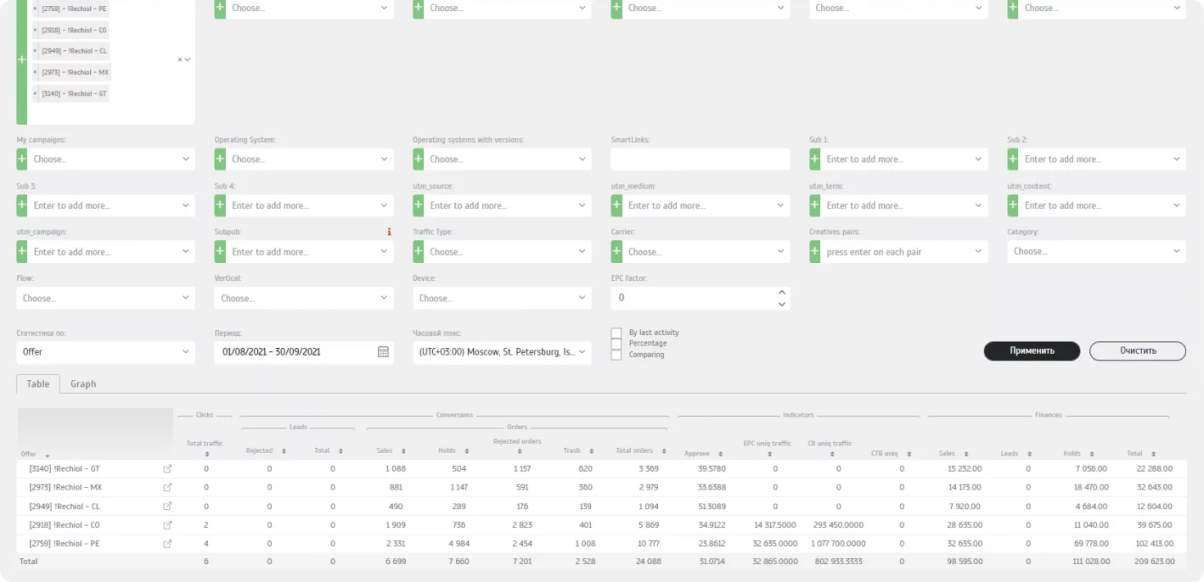Screen dimensions: 1204x582
Task: Increase EPC factor with up arrow
Action: (x=781, y=293)
